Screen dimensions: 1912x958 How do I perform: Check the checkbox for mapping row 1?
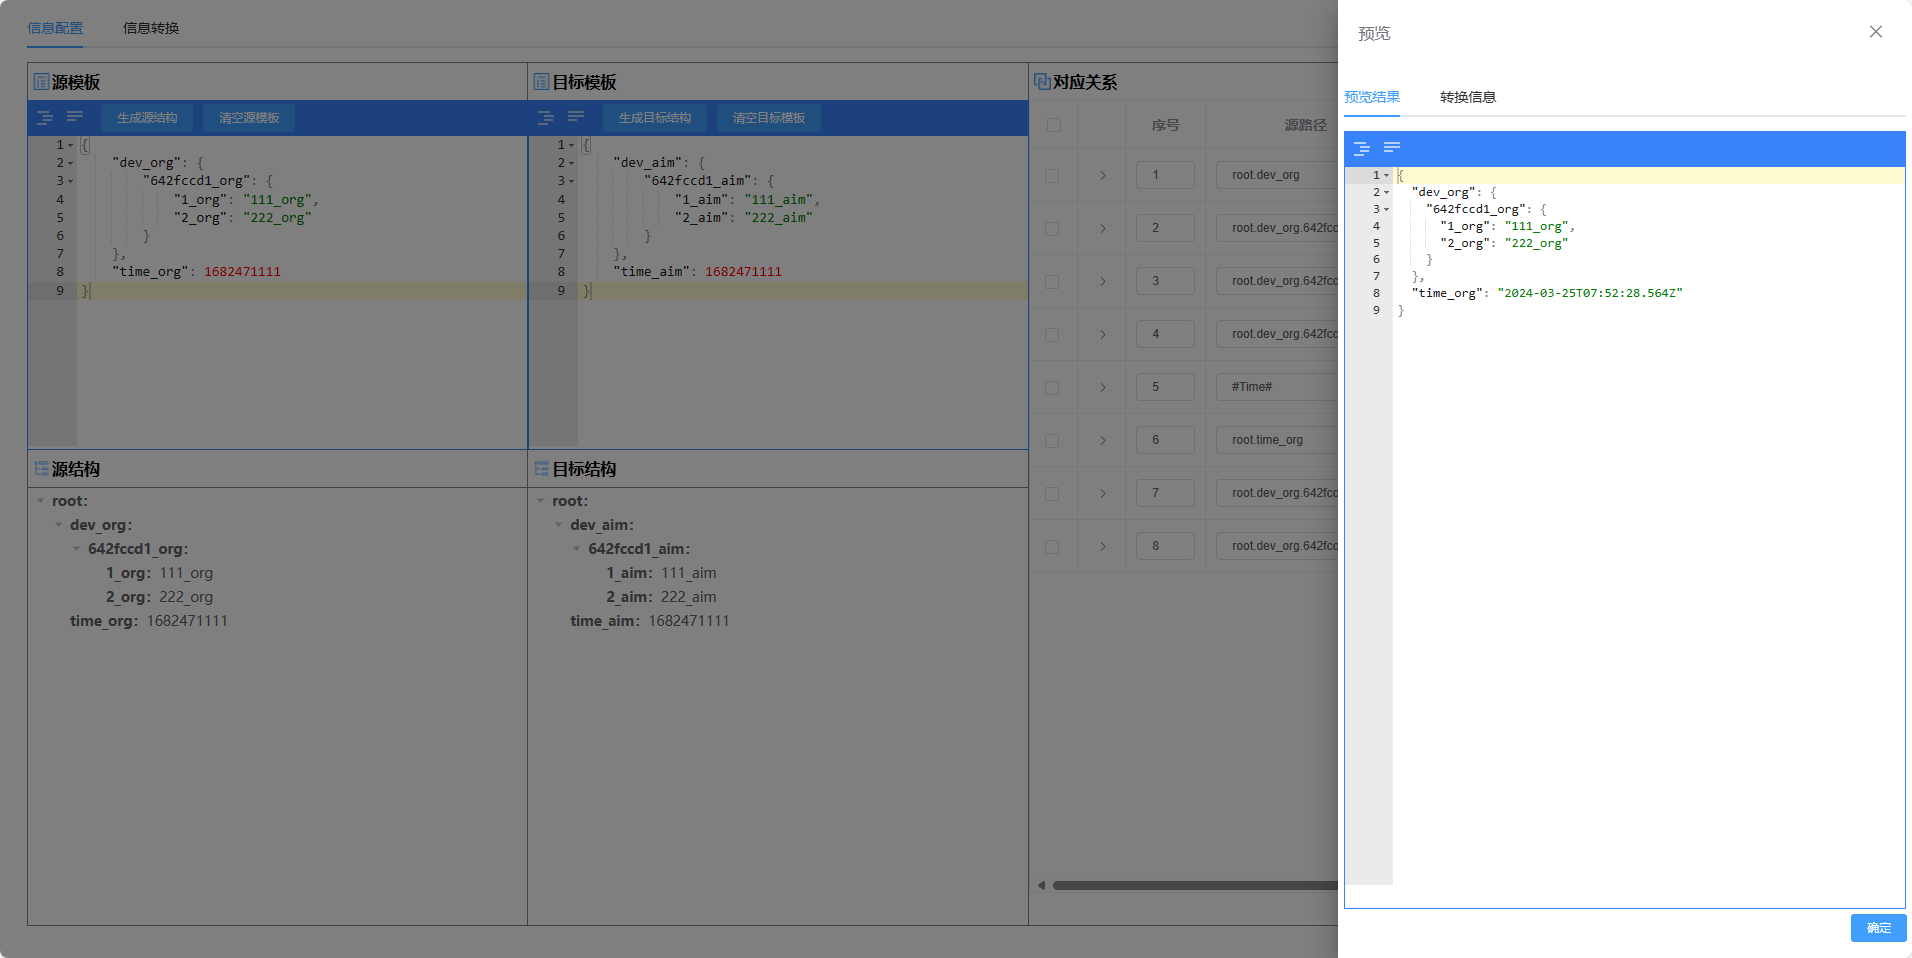tap(1052, 176)
